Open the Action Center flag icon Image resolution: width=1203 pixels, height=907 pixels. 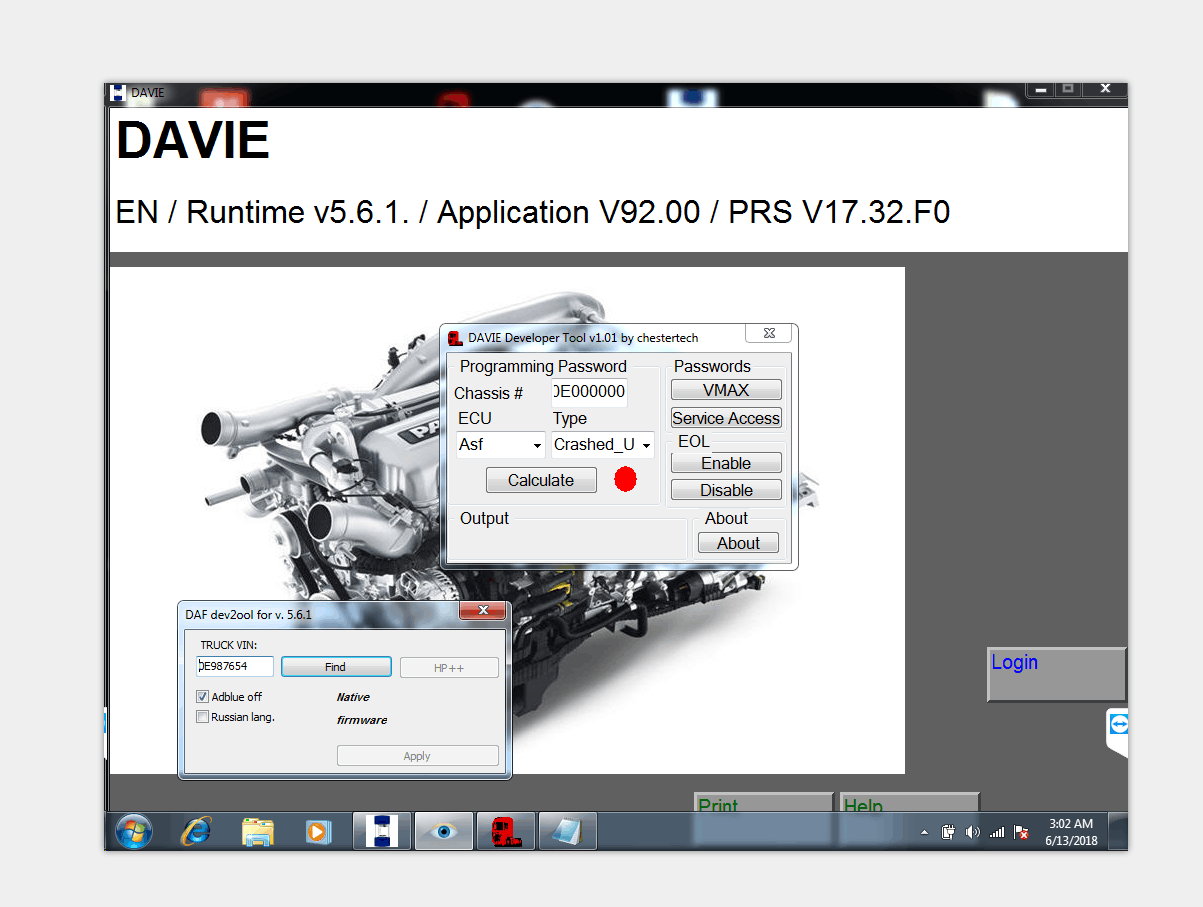(1022, 832)
